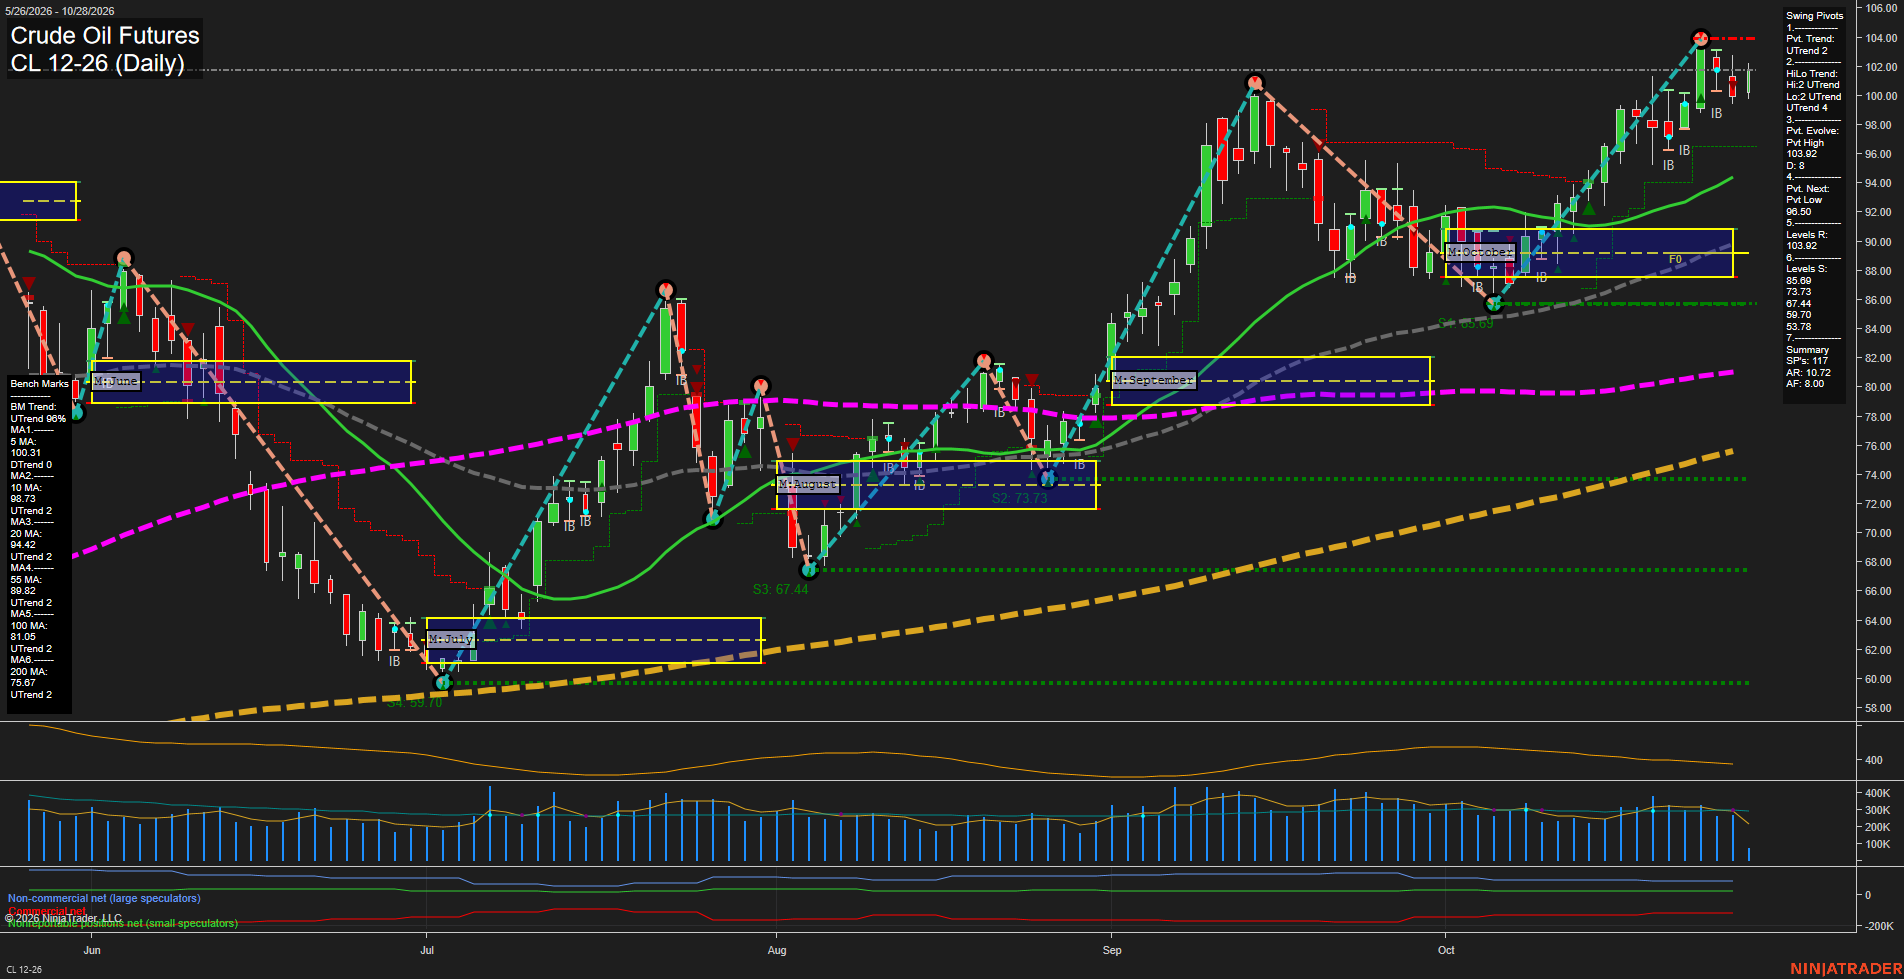Image resolution: width=1904 pixels, height=979 pixels.
Task: Click the Swing Pivots panel heading
Action: [x=1814, y=16]
